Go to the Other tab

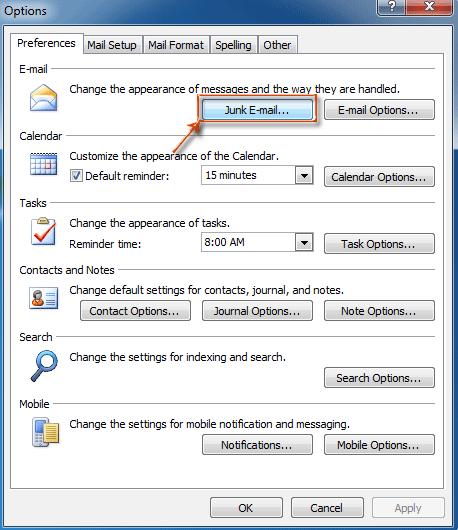pos(277,45)
